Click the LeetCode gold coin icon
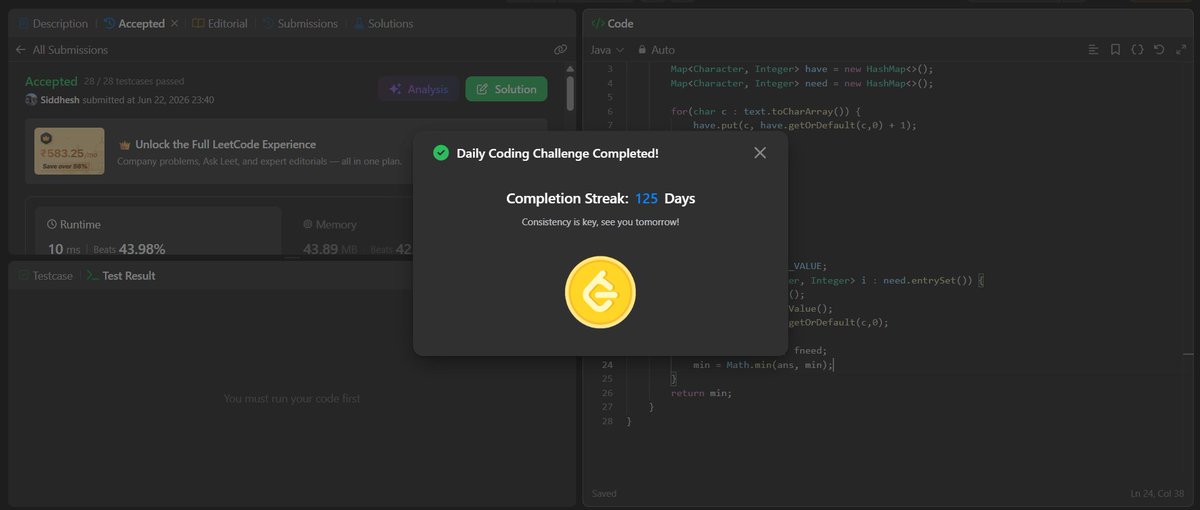This screenshot has height=510, width=1200. point(600,292)
